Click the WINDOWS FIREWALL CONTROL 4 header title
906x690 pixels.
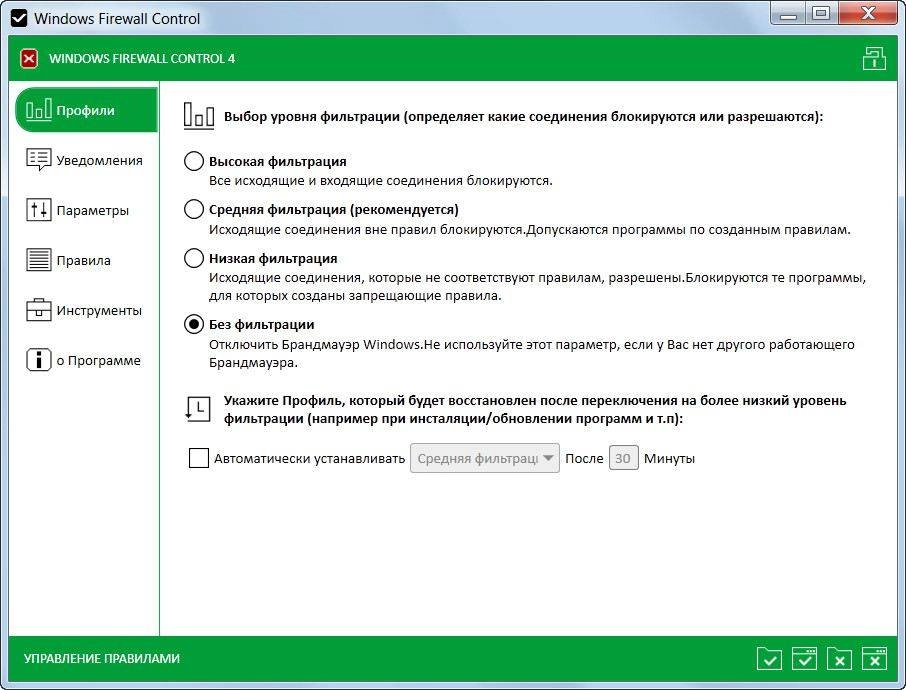[x=142, y=58]
